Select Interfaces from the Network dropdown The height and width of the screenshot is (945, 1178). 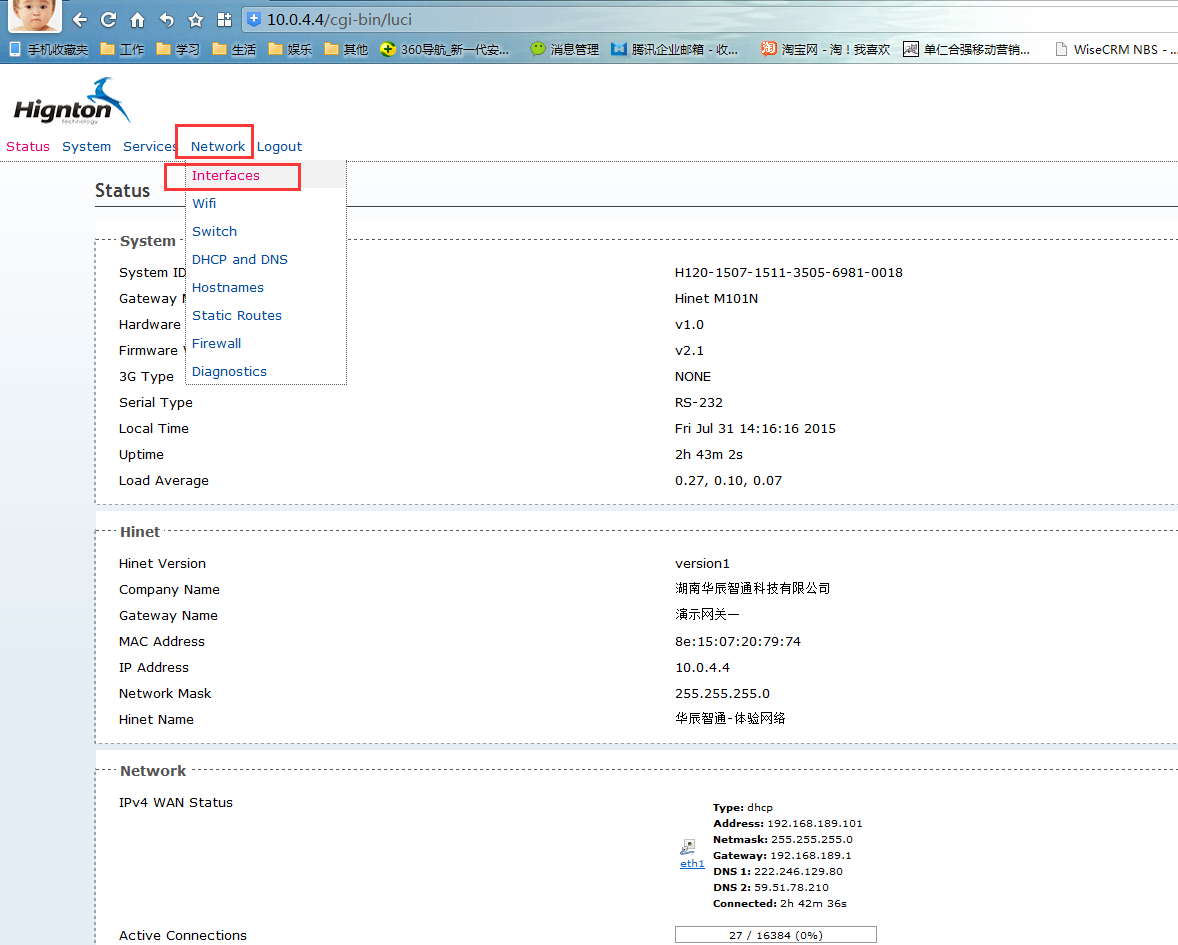tap(226, 175)
